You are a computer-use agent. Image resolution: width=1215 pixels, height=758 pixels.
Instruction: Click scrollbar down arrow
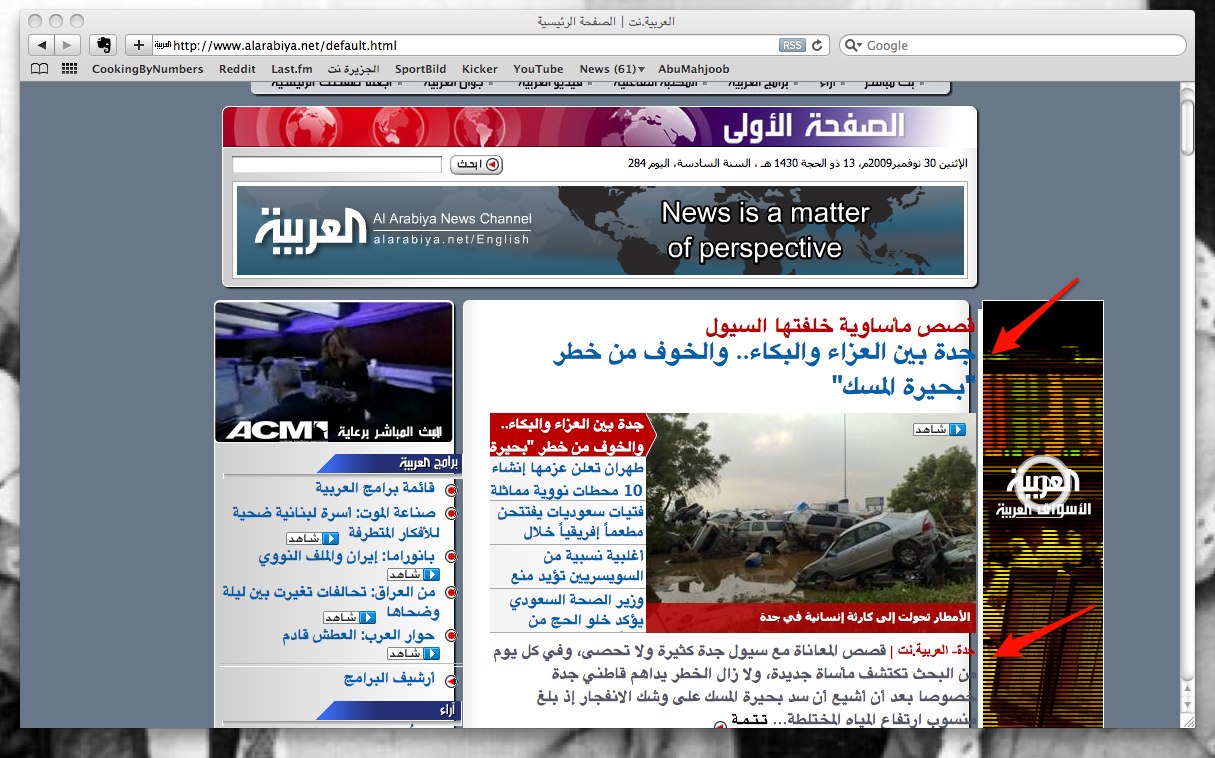tap(1187, 705)
